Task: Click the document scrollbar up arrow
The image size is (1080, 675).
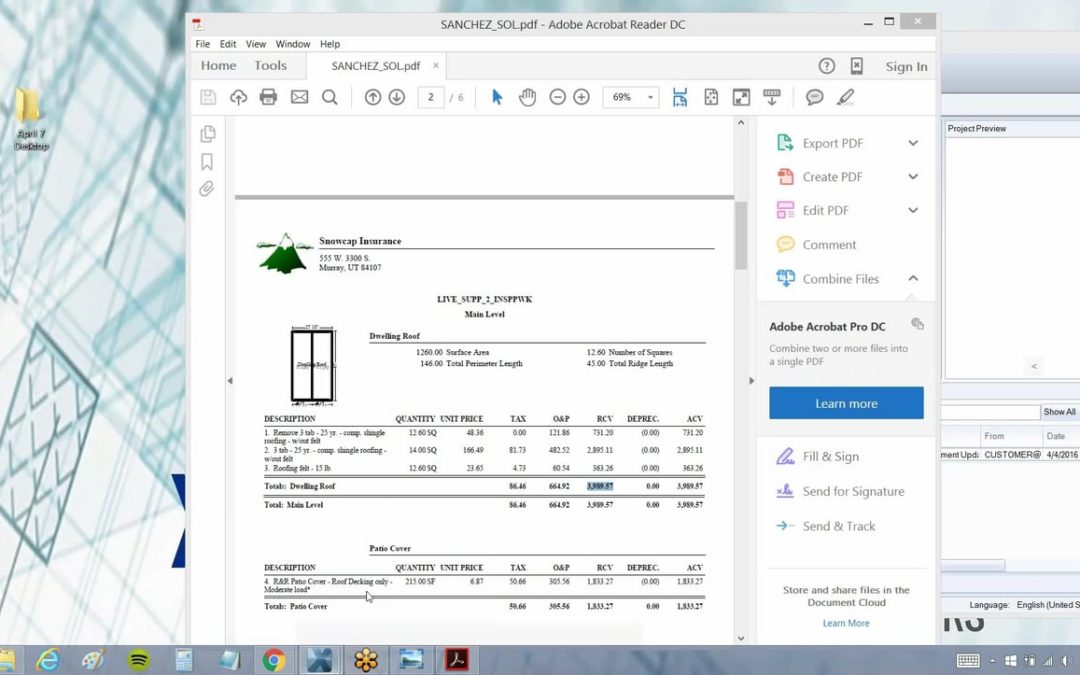Action: point(741,123)
